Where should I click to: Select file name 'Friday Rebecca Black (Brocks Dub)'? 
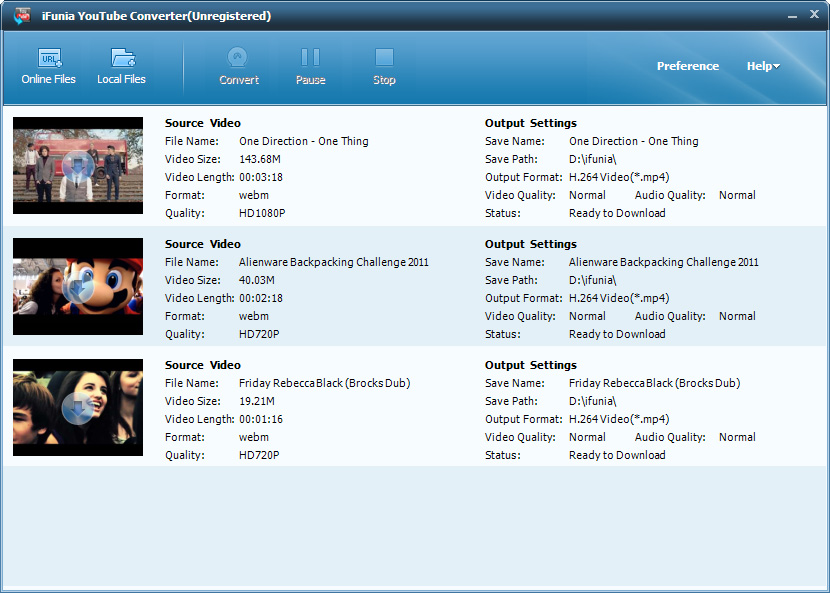coord(324,383)
